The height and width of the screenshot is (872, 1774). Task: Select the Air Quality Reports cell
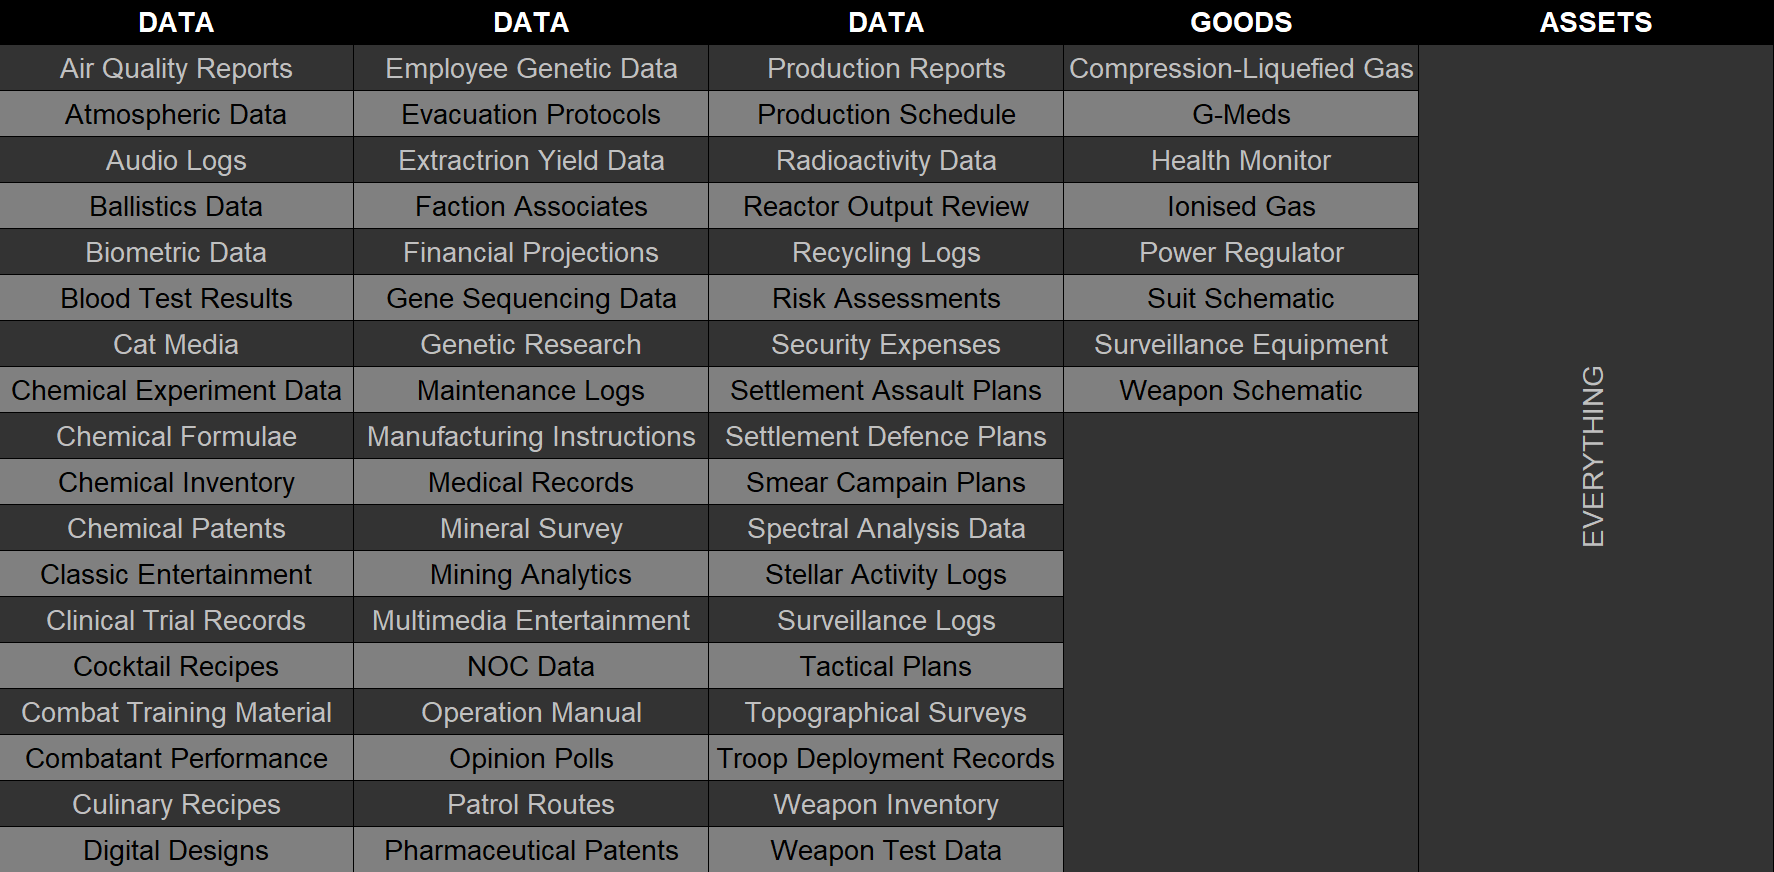pos(176,68)
